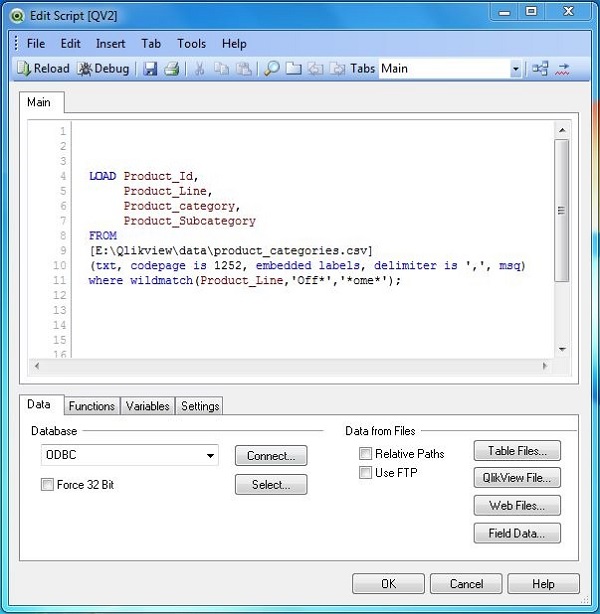Confirm with the OK button

(x=388, y=583)
